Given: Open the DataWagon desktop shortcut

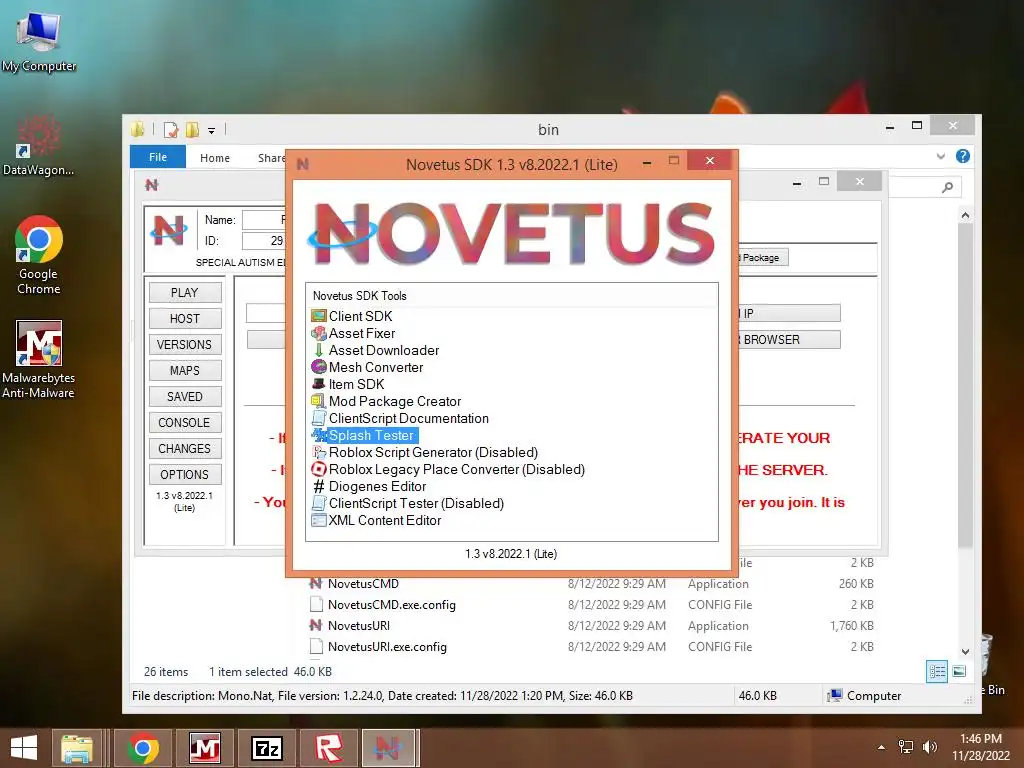Looking at the screenshot, I should coord(39,145).
